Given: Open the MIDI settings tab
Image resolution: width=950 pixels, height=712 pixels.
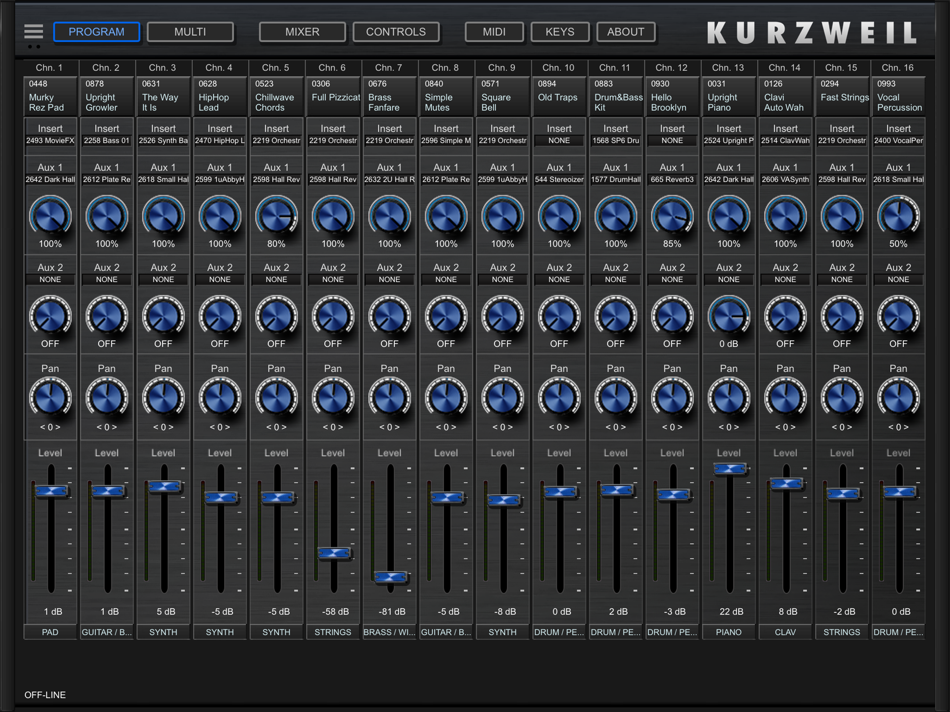Looking at the screenshot, I should point(493,31).
